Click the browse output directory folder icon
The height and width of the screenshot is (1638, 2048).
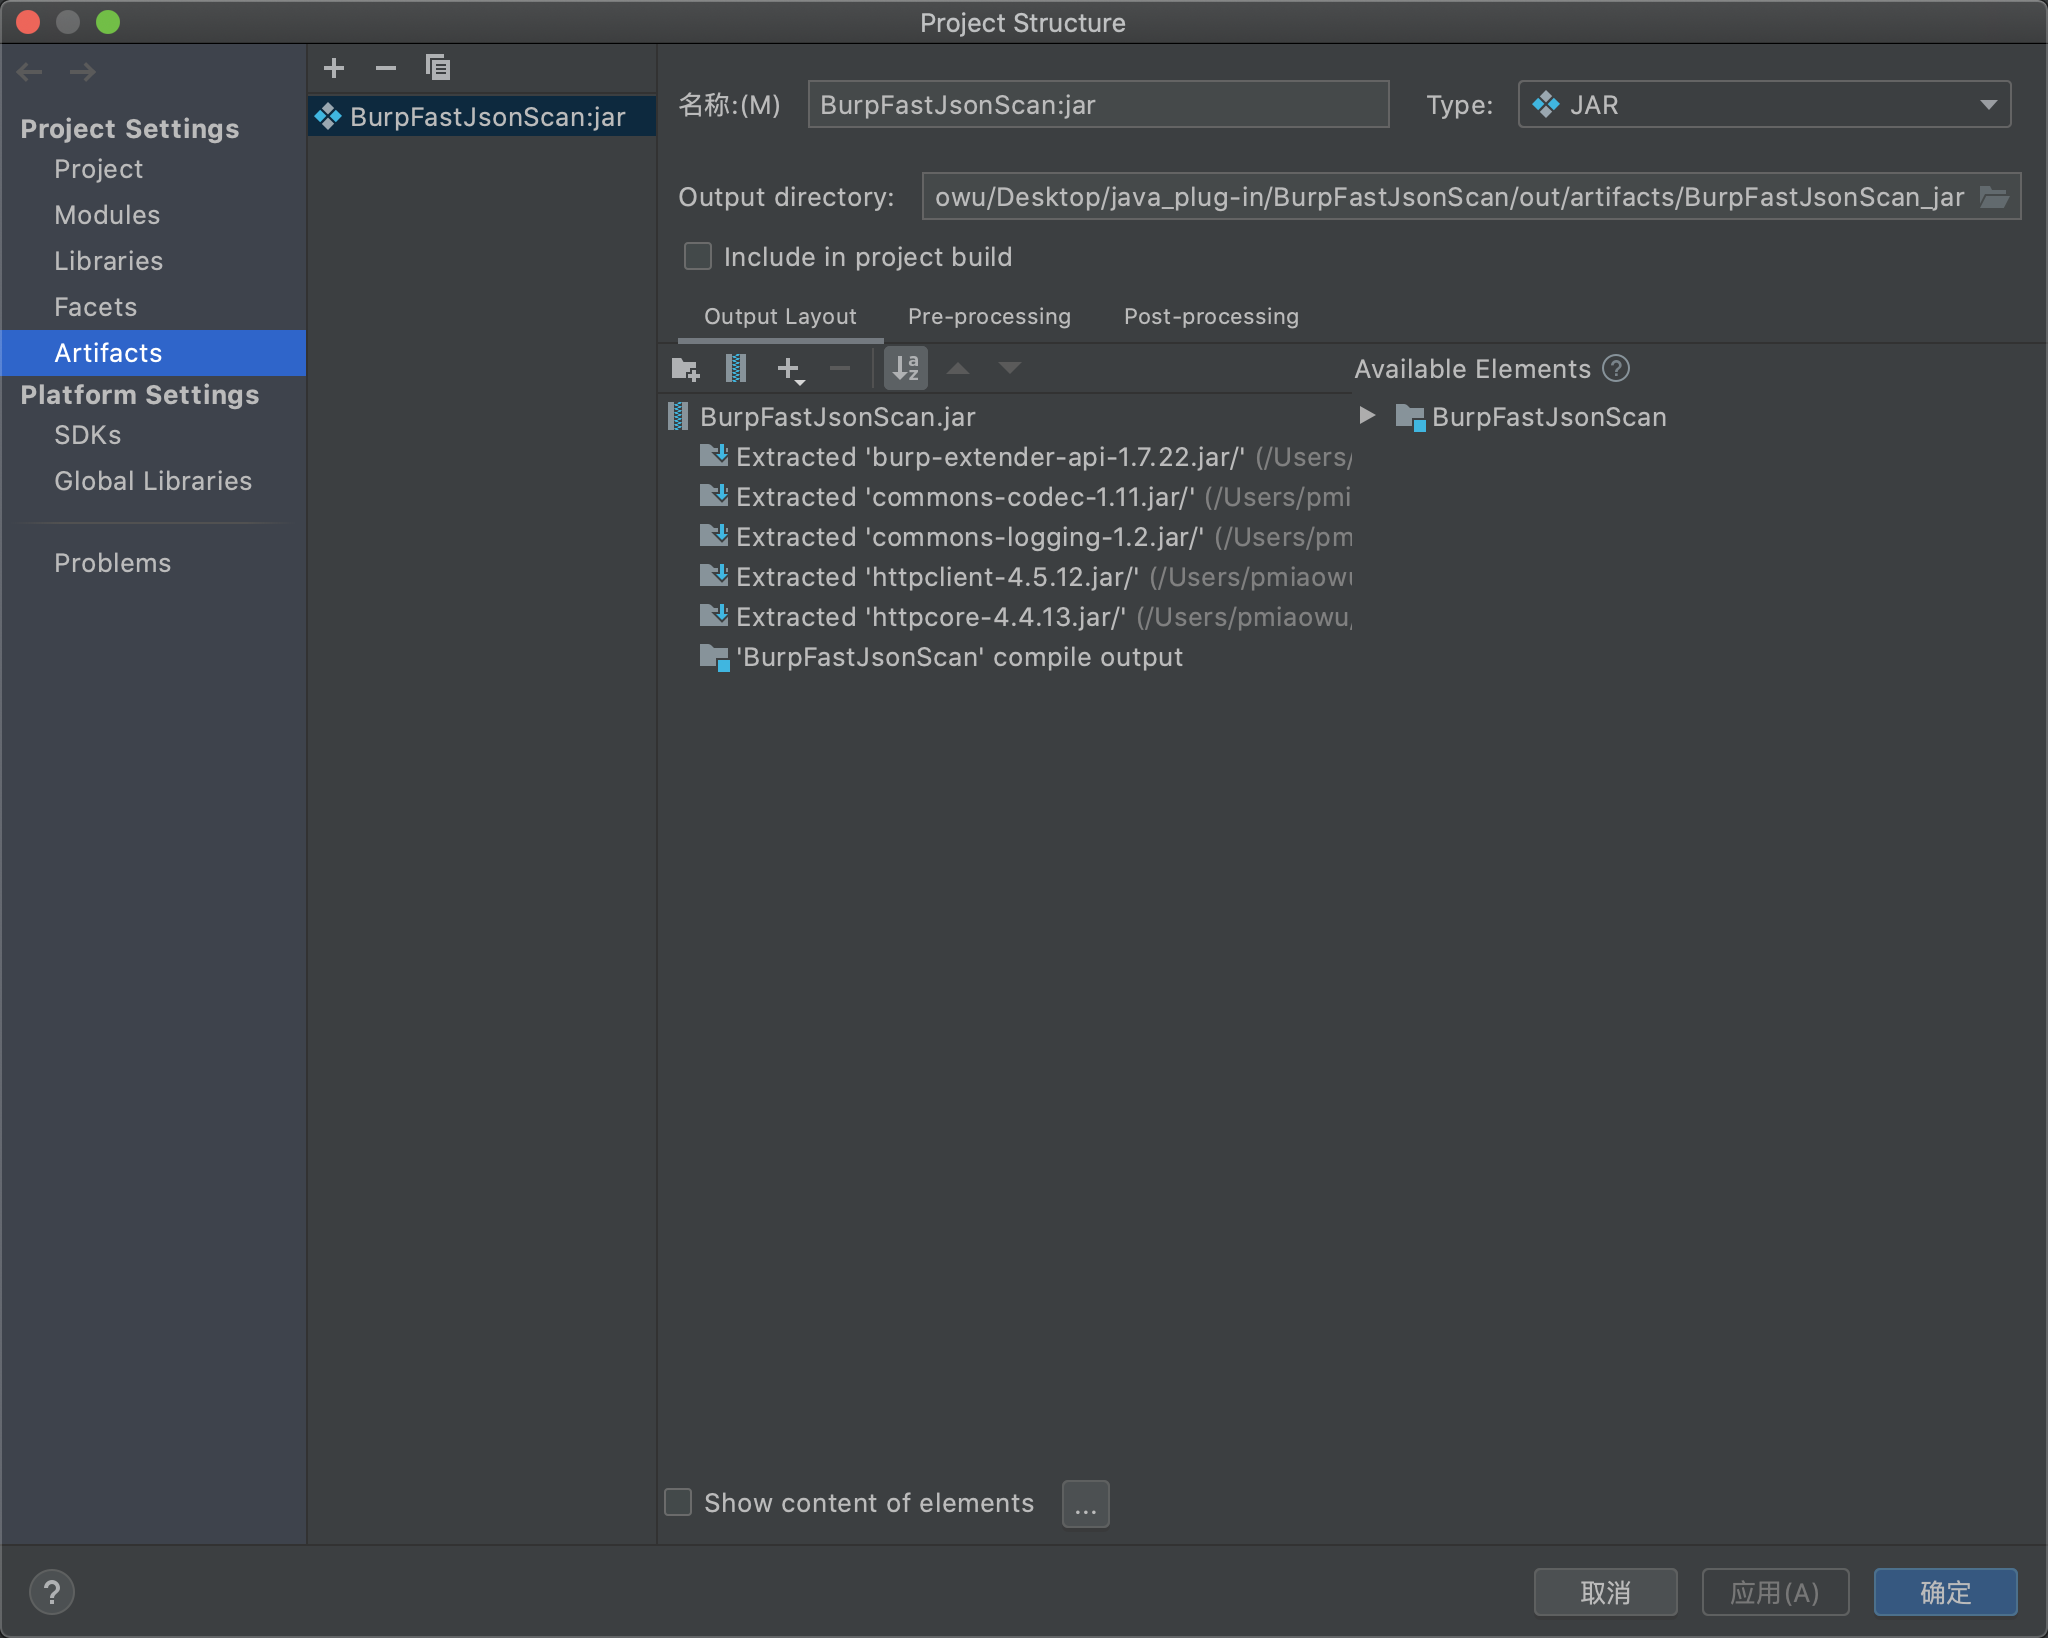(1994, 197)
